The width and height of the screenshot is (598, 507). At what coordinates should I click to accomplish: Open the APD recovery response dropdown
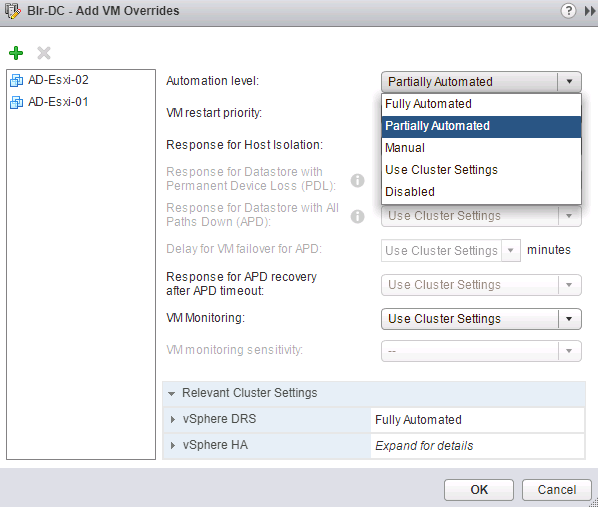(x=481, y=285)
